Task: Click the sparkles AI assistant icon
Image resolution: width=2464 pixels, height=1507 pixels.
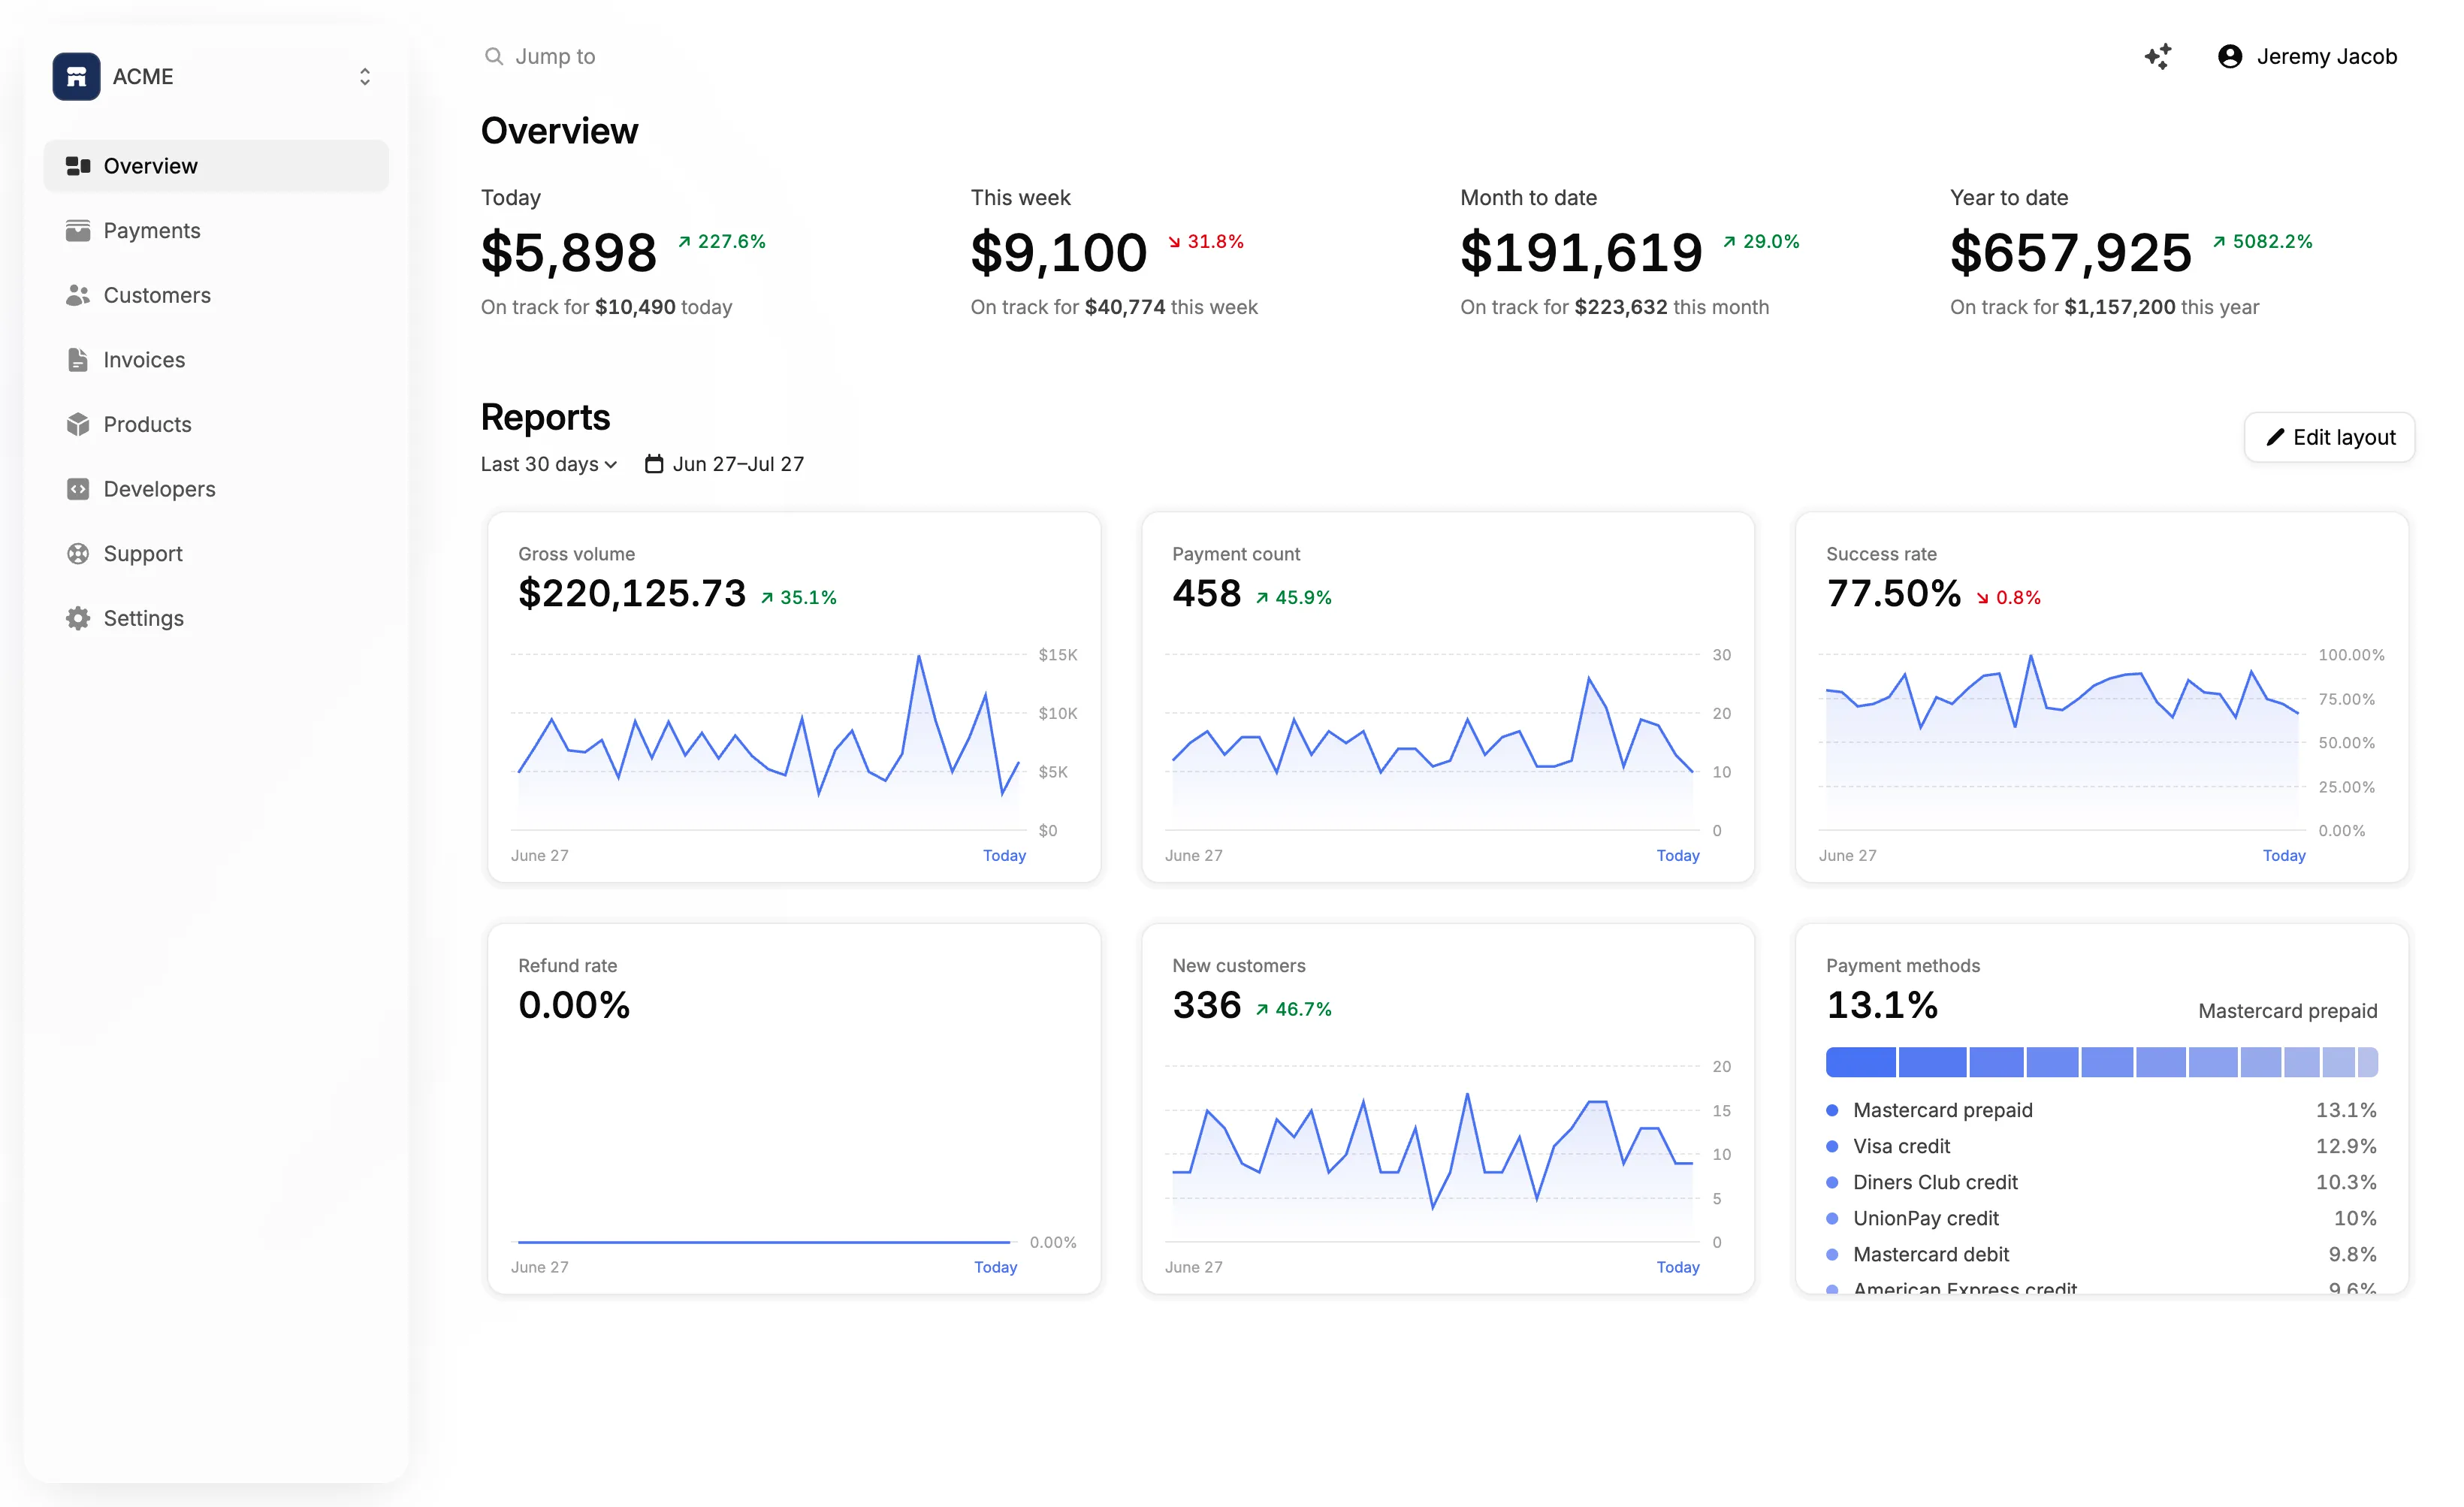Action: click(2158, 56)
